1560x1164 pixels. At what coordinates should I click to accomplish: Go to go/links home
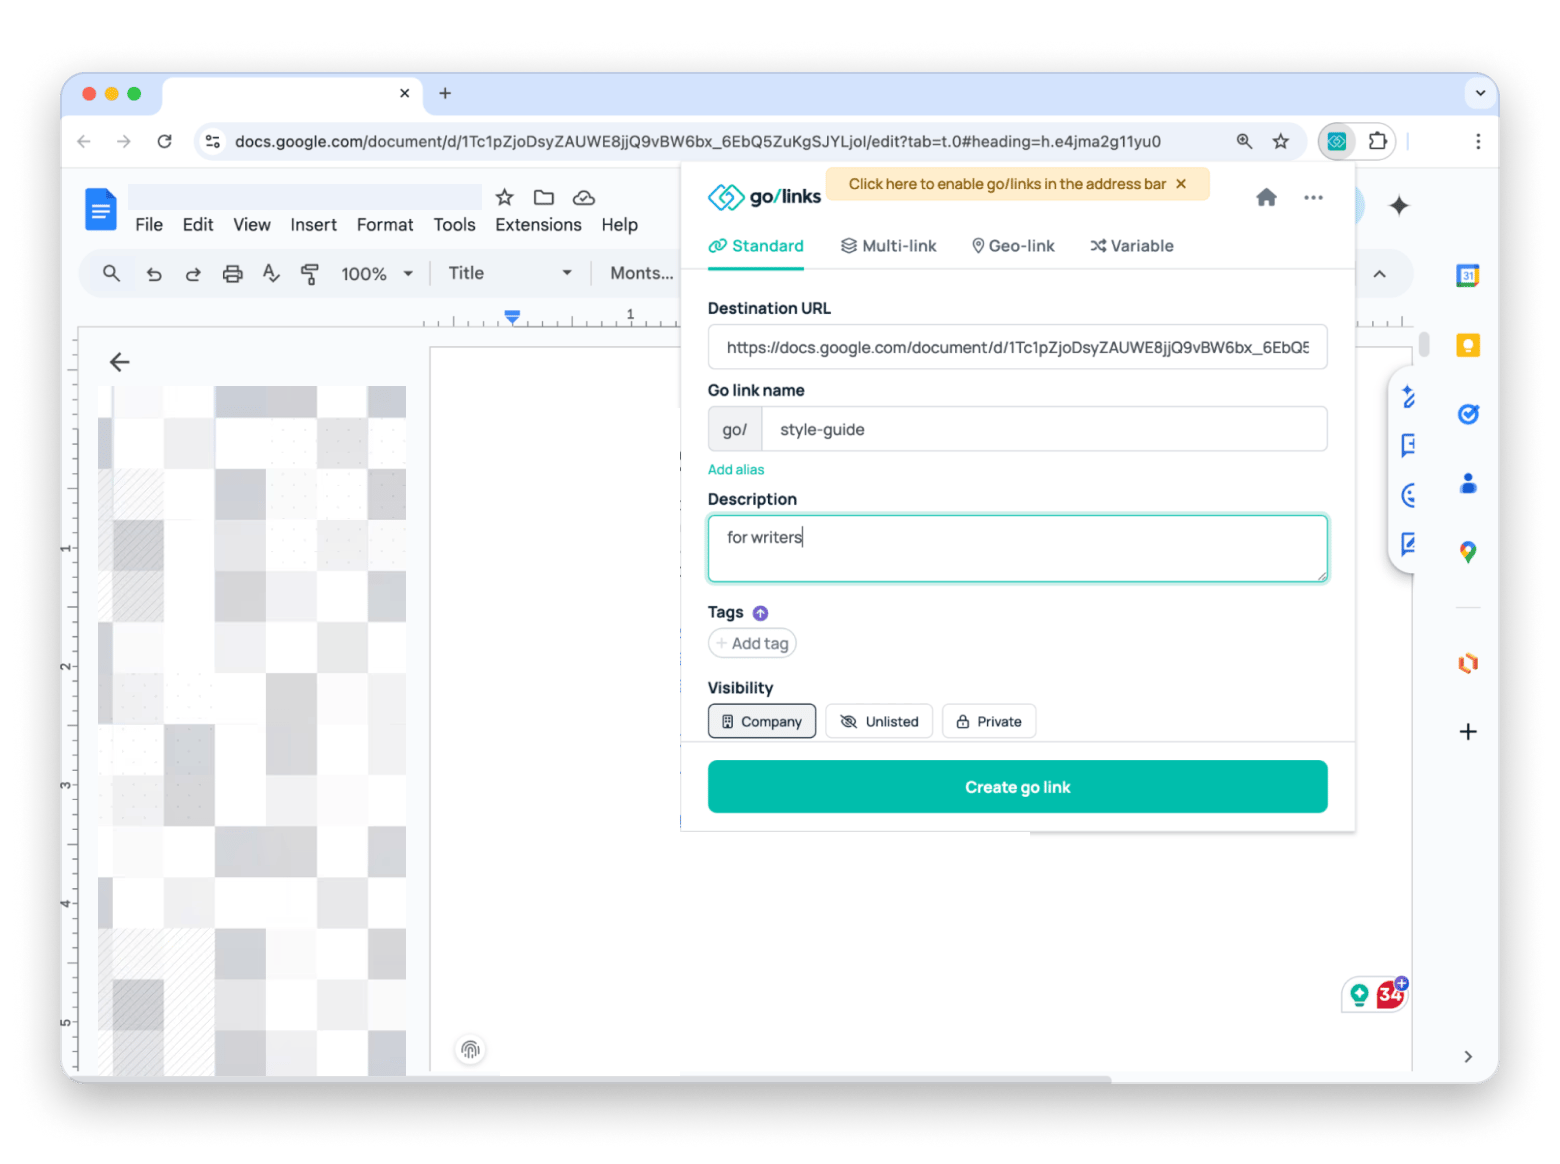click(1266, 197)
